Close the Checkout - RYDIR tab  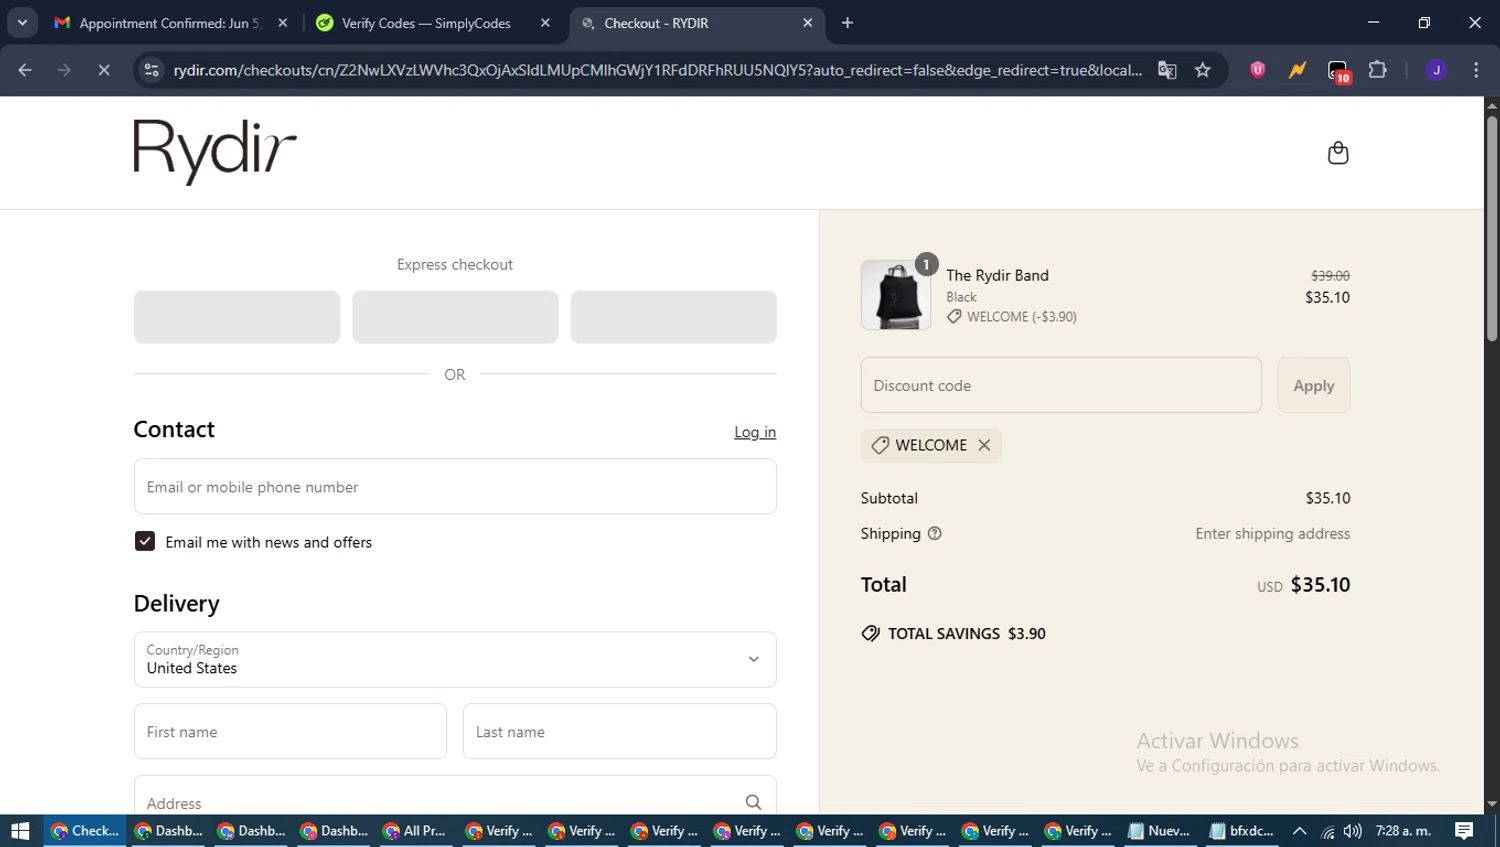click(808, 23)
